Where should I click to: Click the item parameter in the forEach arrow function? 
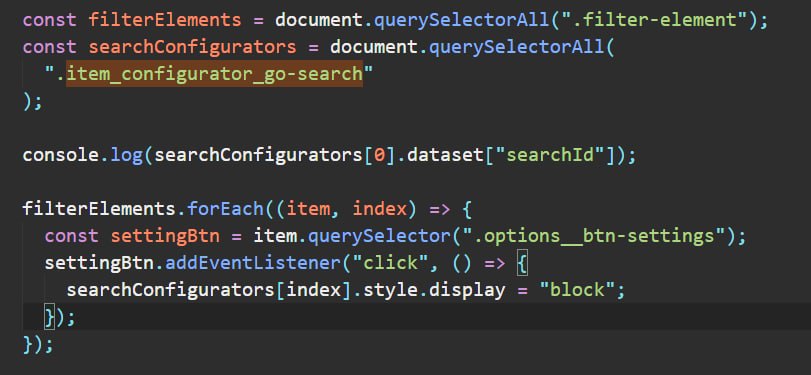click(x=308, y=209)
